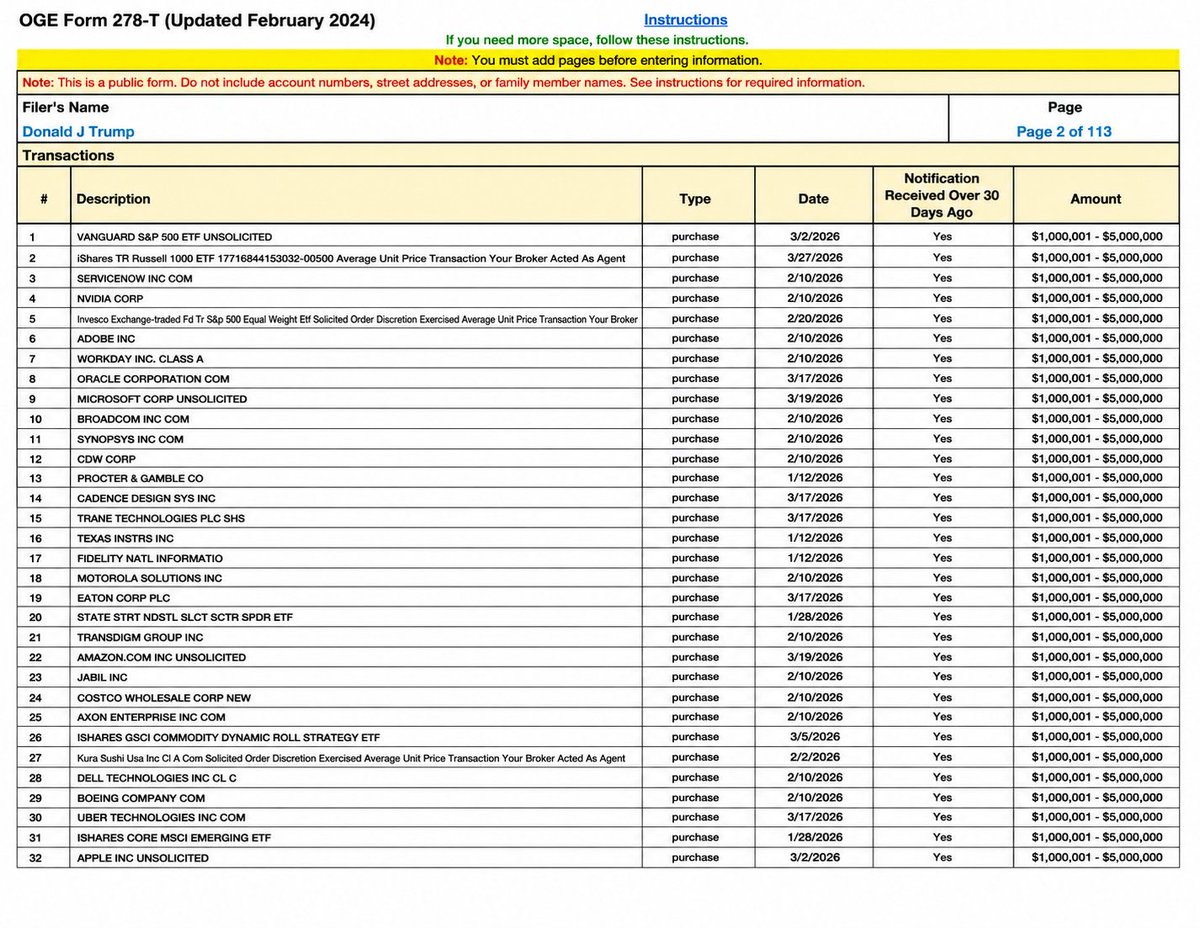Screen dimensions: 1200x928
Task: Click UBER TECHNOLOGIES INC COM description
Action: 161,817
